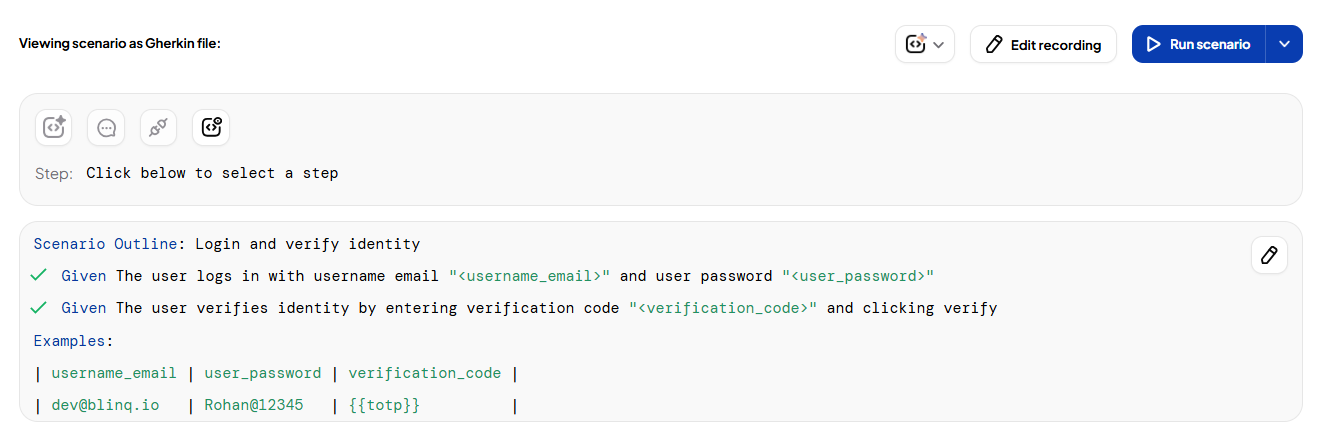This screenshot has width=1325, height=436.
Task: Open the AI code dropdown in the header
Action: point(925,44)
